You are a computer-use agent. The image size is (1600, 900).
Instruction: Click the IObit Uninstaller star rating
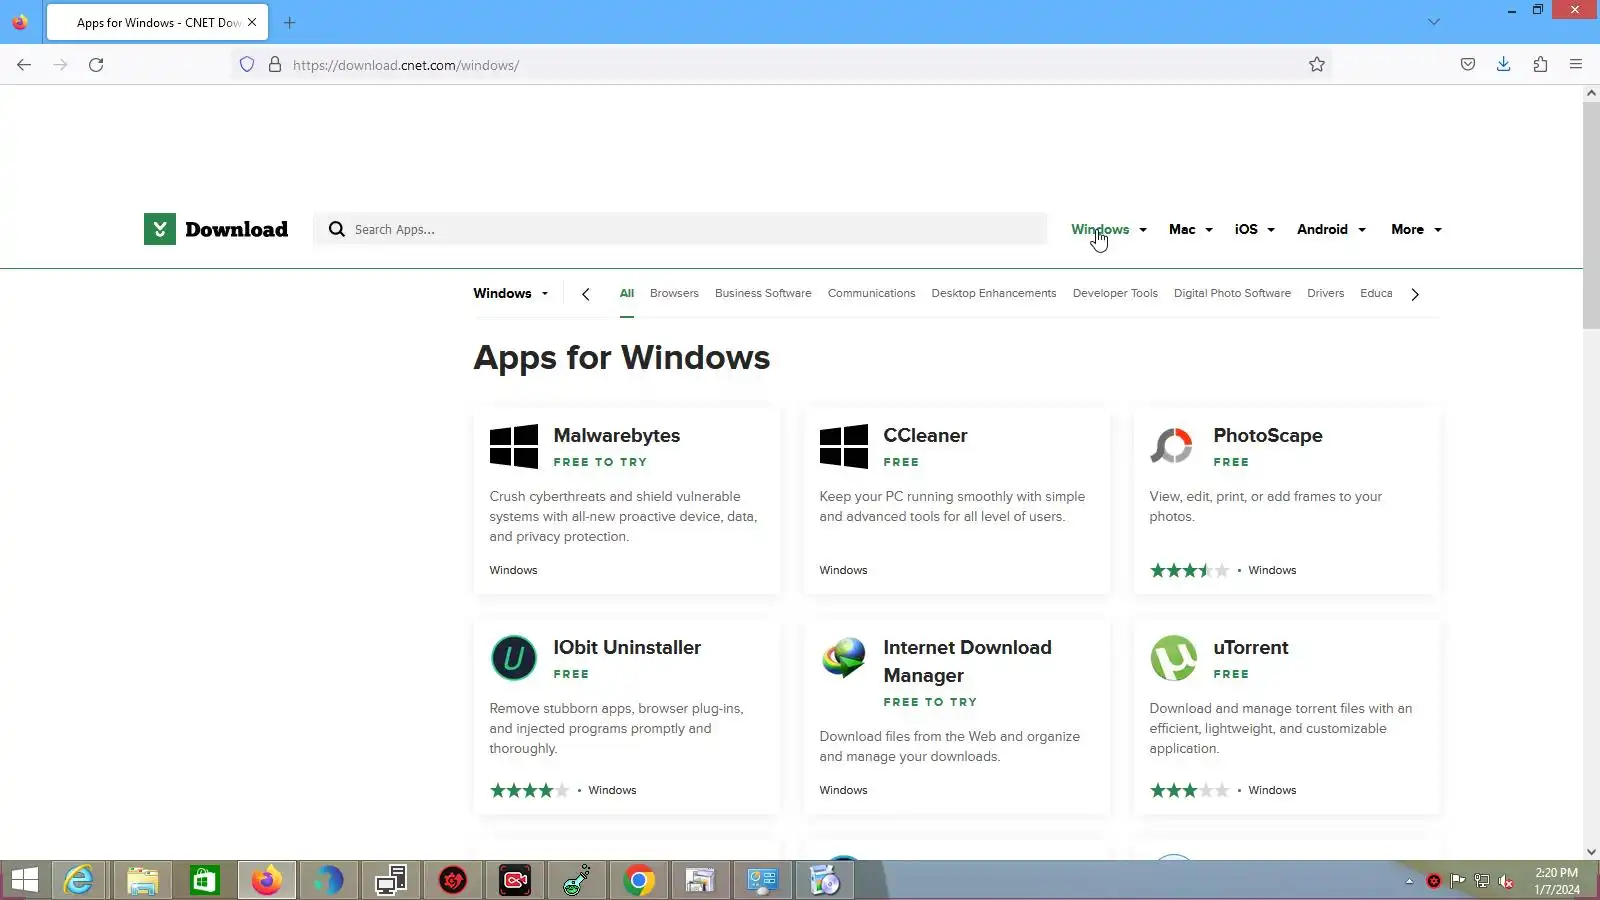[x=529, y=790]
